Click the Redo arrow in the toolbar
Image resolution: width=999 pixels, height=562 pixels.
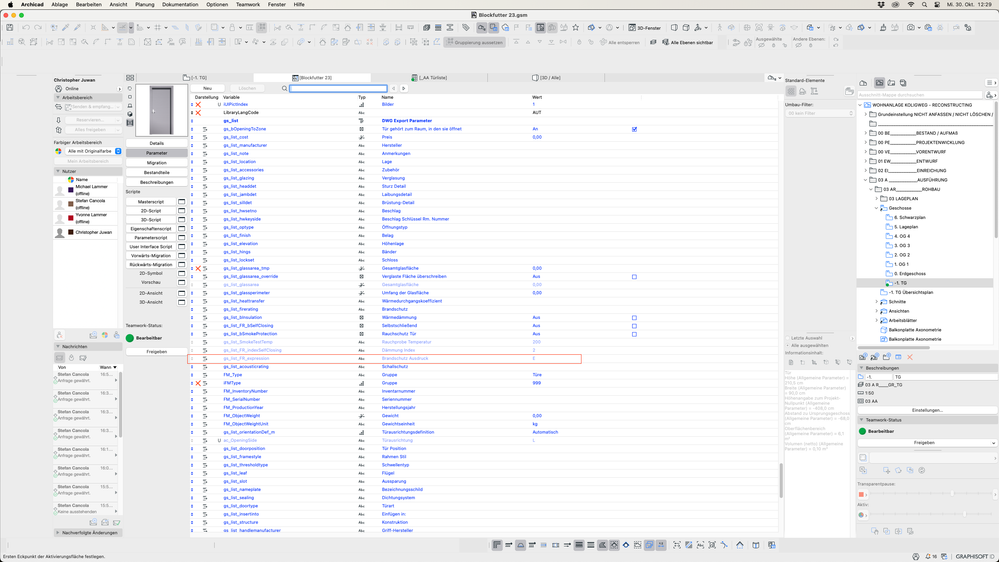click(38, 27)
